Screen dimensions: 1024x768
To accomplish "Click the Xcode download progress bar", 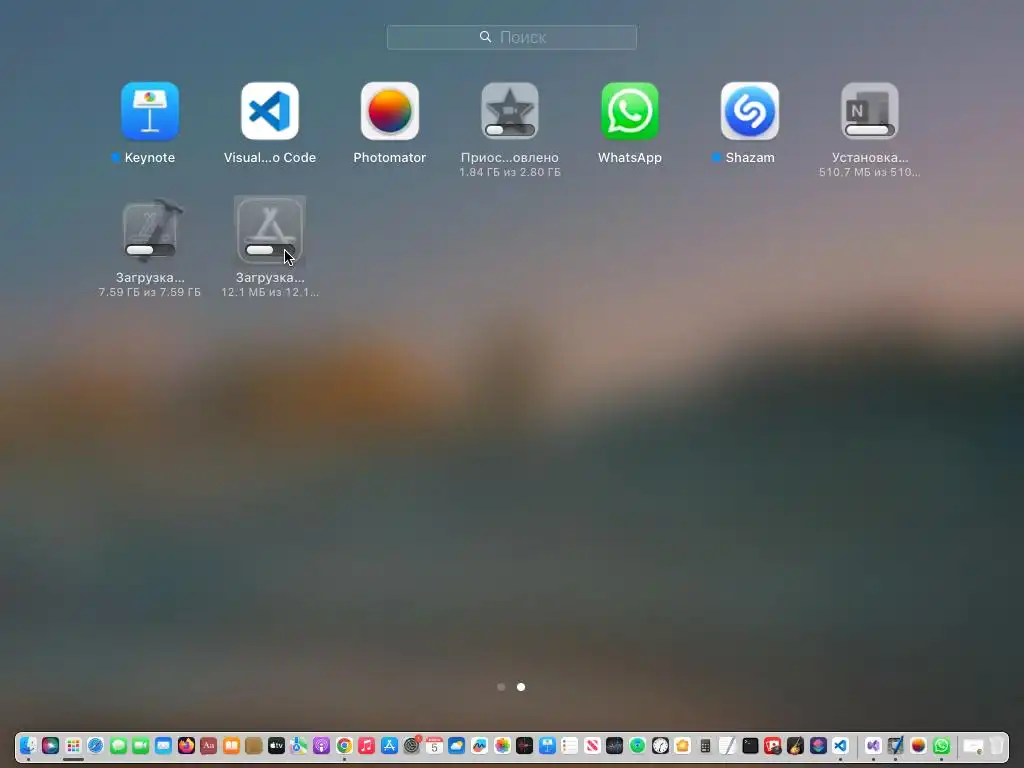I will [x=150, y=250].
